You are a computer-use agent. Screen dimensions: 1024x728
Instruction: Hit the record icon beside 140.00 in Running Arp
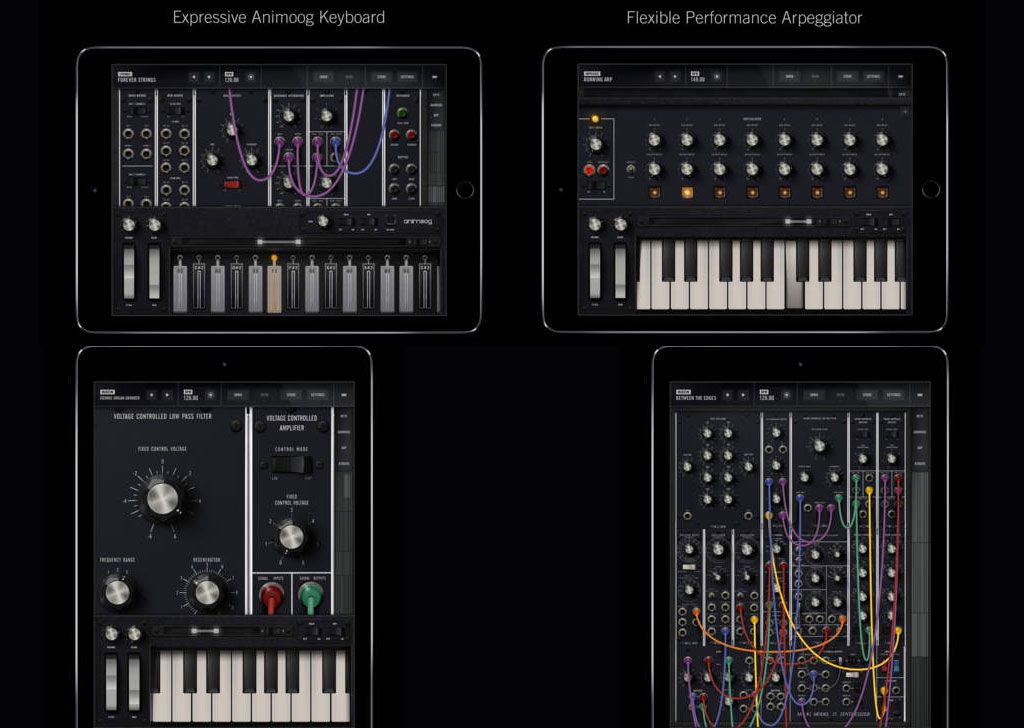click(x=717, y=77)
